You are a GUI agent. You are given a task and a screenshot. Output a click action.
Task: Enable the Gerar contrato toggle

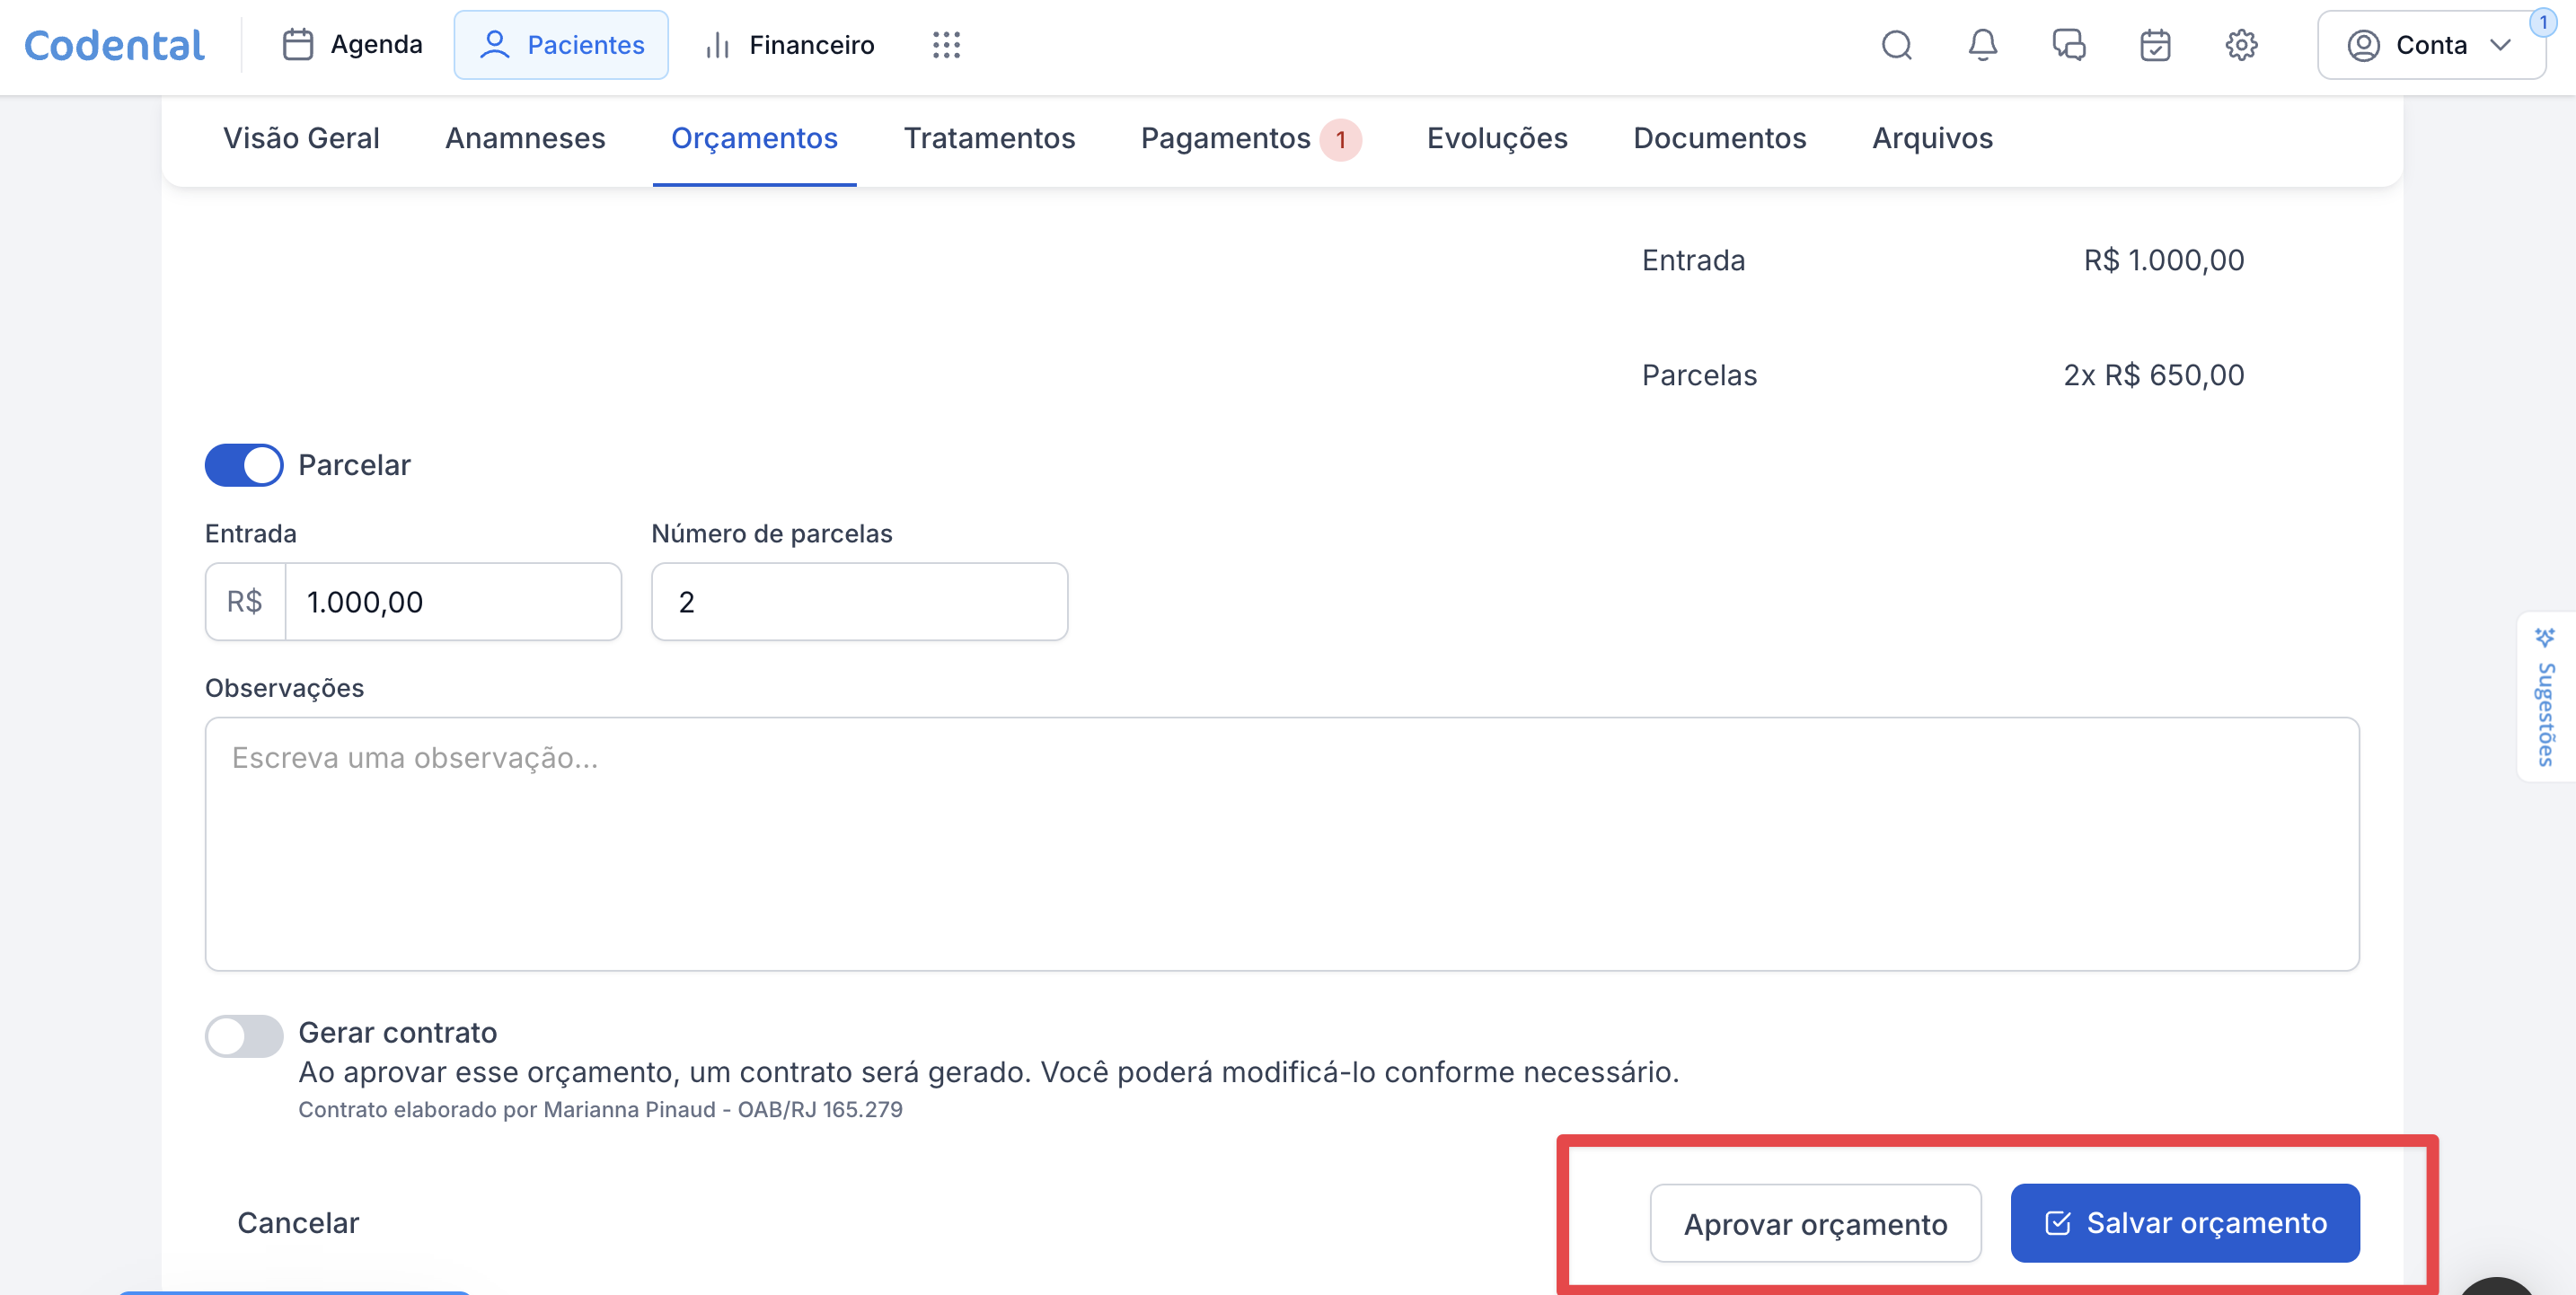(x=244, y=1035)
